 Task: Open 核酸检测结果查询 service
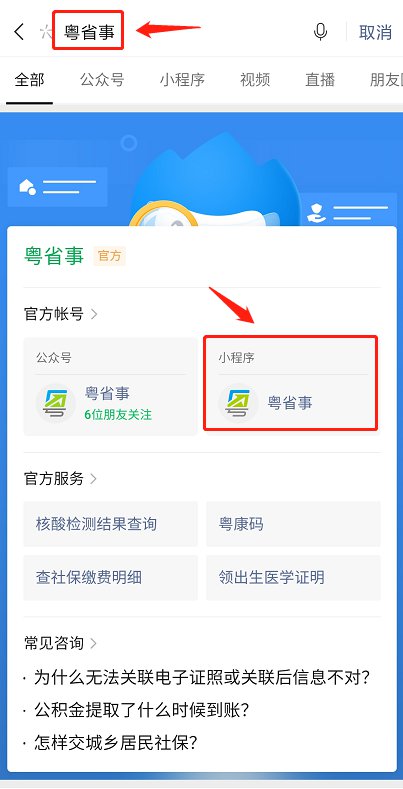coord(111,524)
